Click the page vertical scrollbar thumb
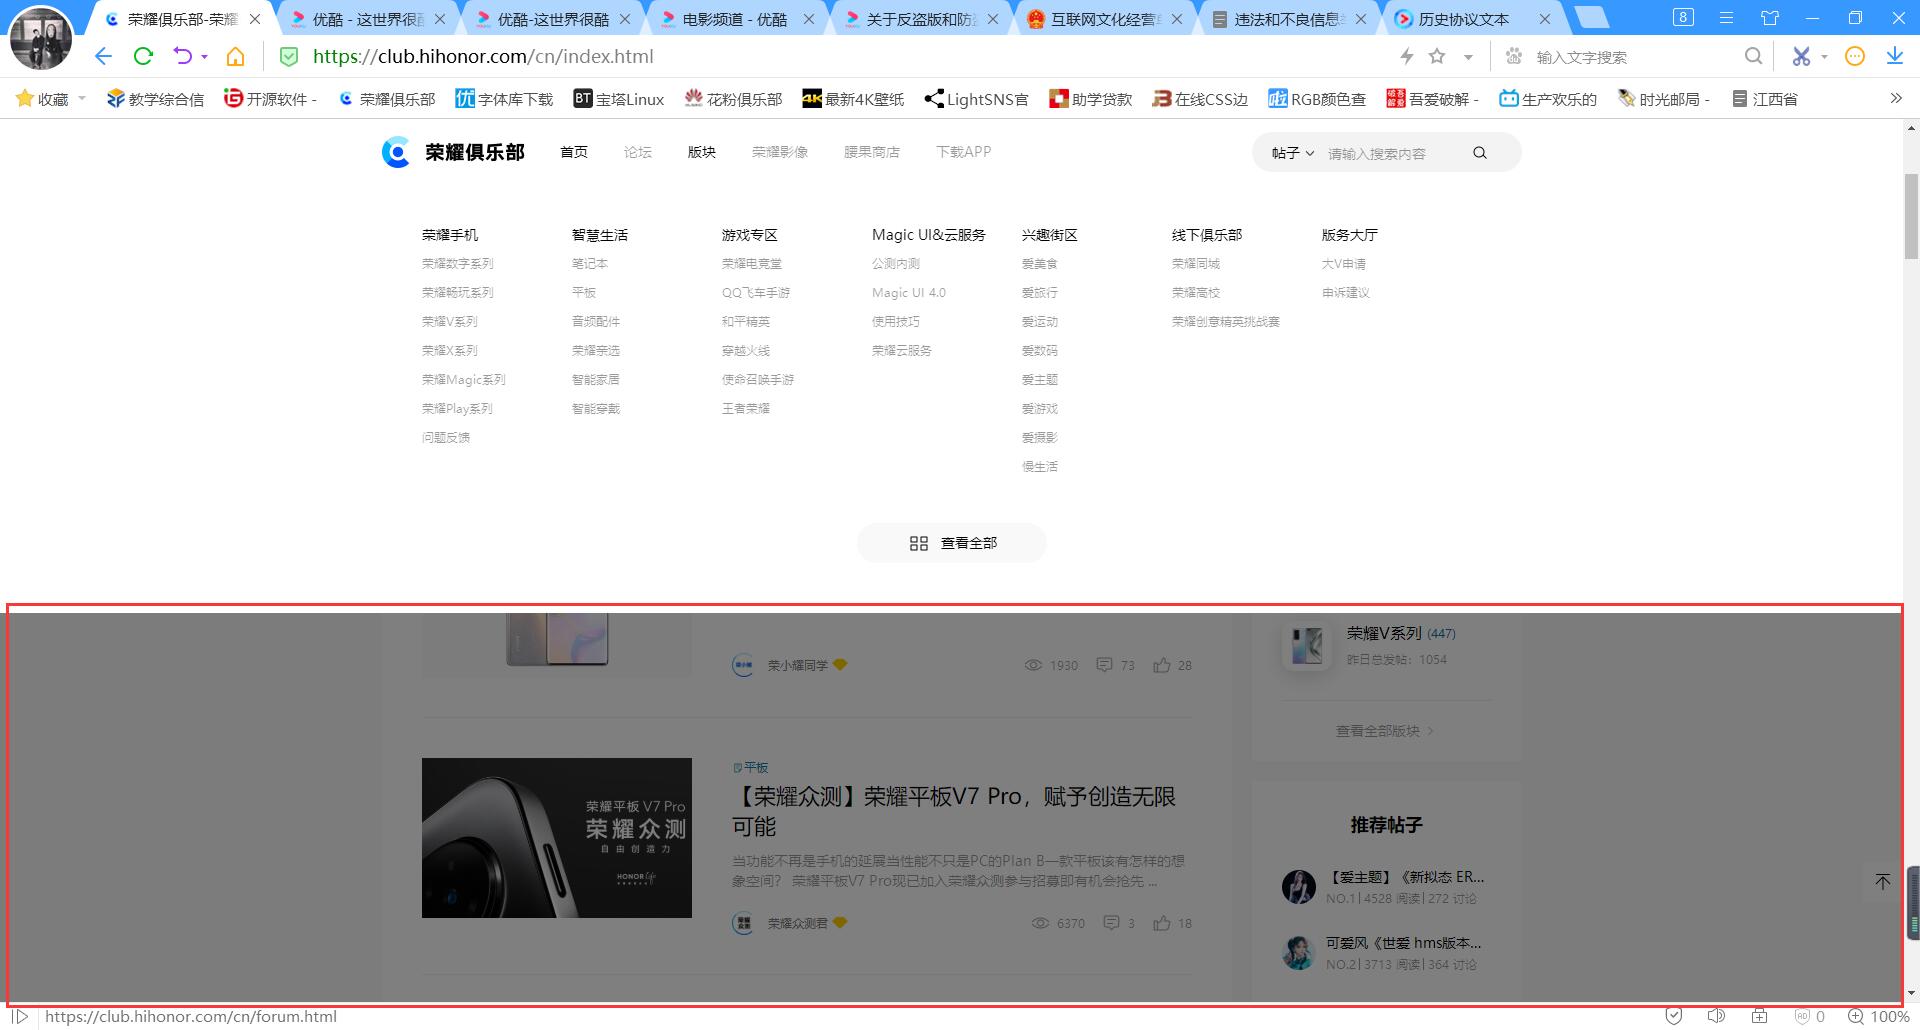1920x1030 pixels. [1911, 216]
